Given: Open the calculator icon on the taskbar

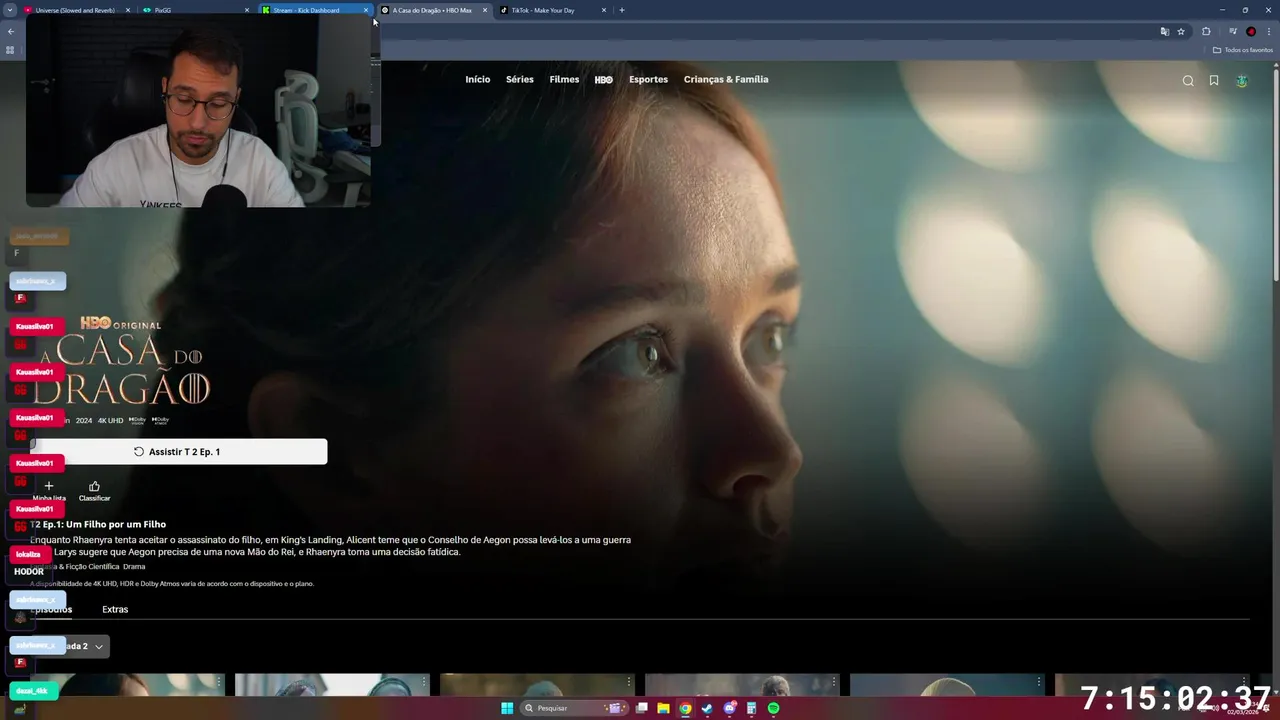Looking at the screenshot, I should pyautogui.click(x=751, y=708).
